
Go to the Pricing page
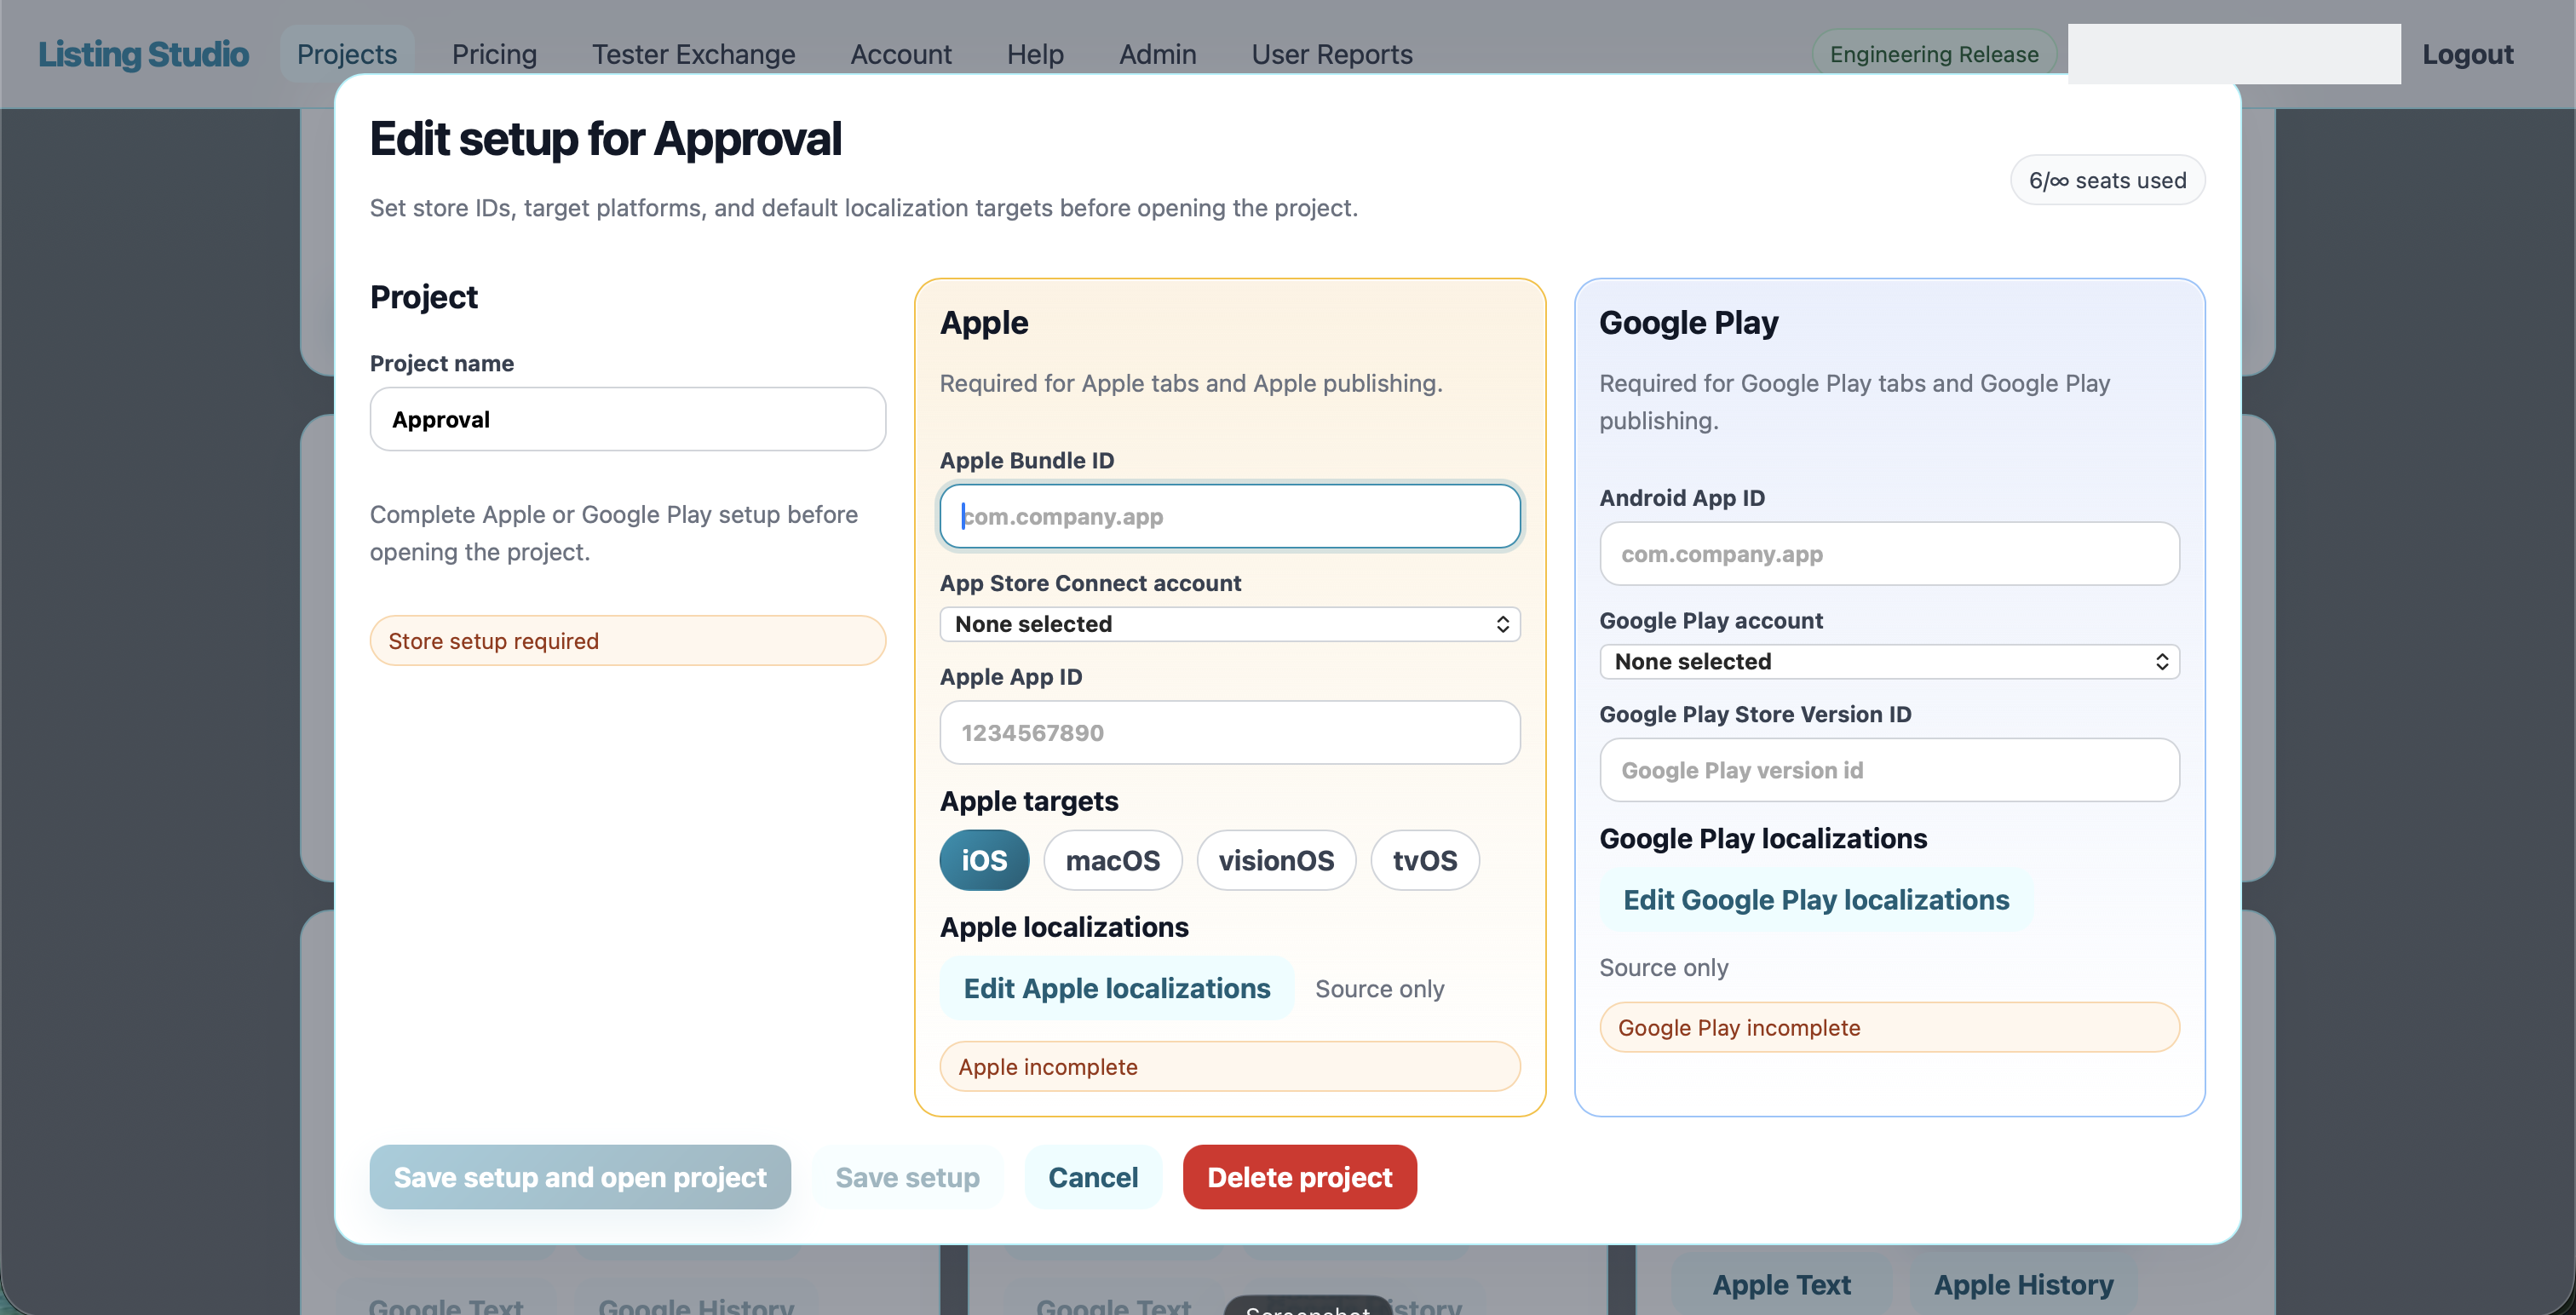(x=494, y=54)
